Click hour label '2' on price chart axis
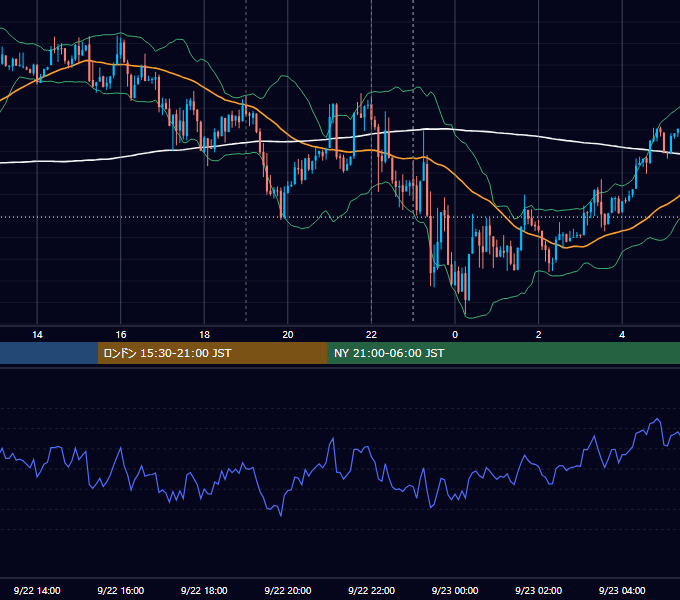This screenshot has height=600, width=680. coord(539,335)
